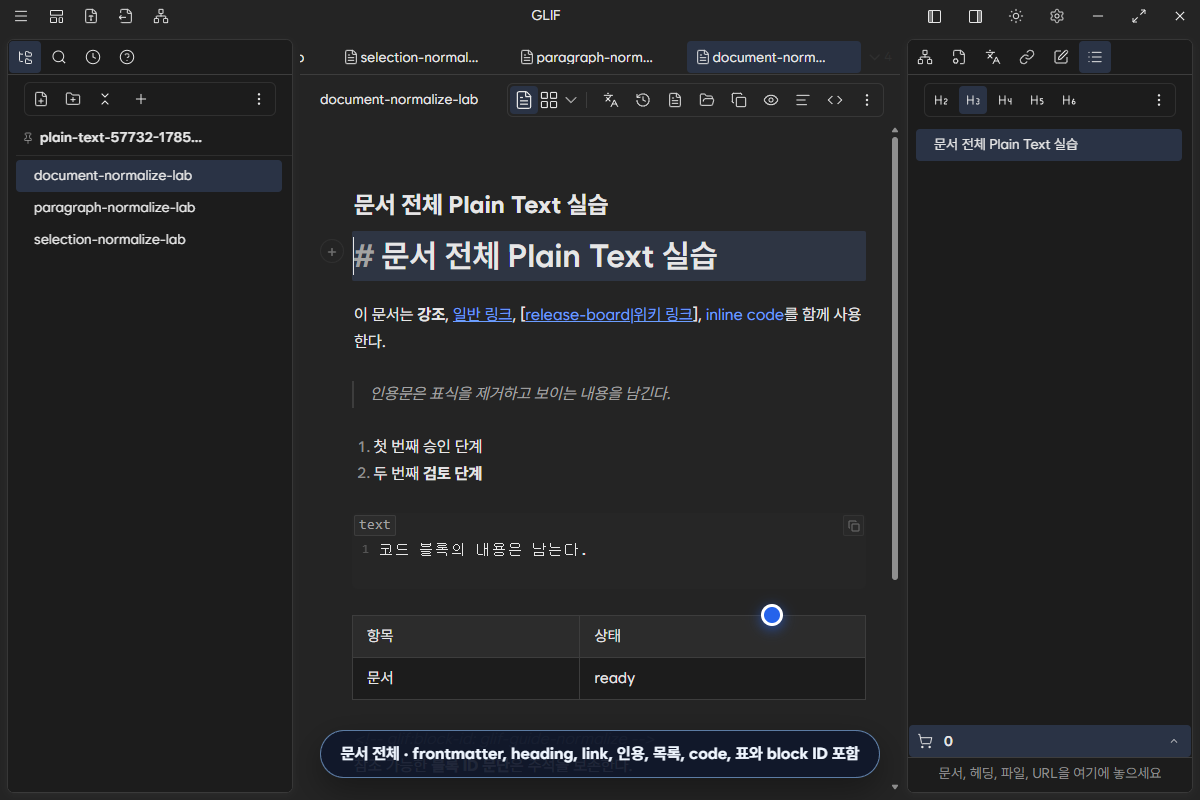Image resolution: width=1200 pixels, height=800 pixels.
Task: Select the document-norm… tab
Action: (773, 57)
